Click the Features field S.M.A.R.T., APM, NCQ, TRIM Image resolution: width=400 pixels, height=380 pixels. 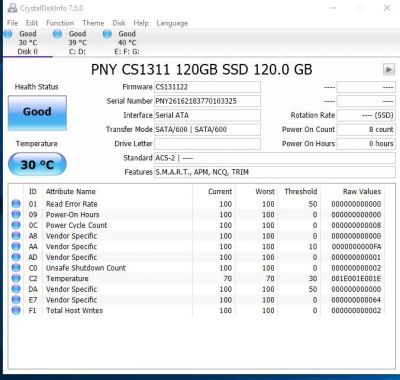275,172
